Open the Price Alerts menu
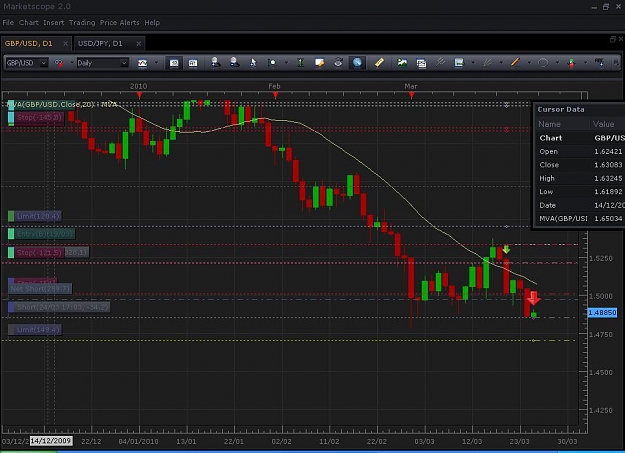Screen dimensions: 625x453 (x=120, y=23)
